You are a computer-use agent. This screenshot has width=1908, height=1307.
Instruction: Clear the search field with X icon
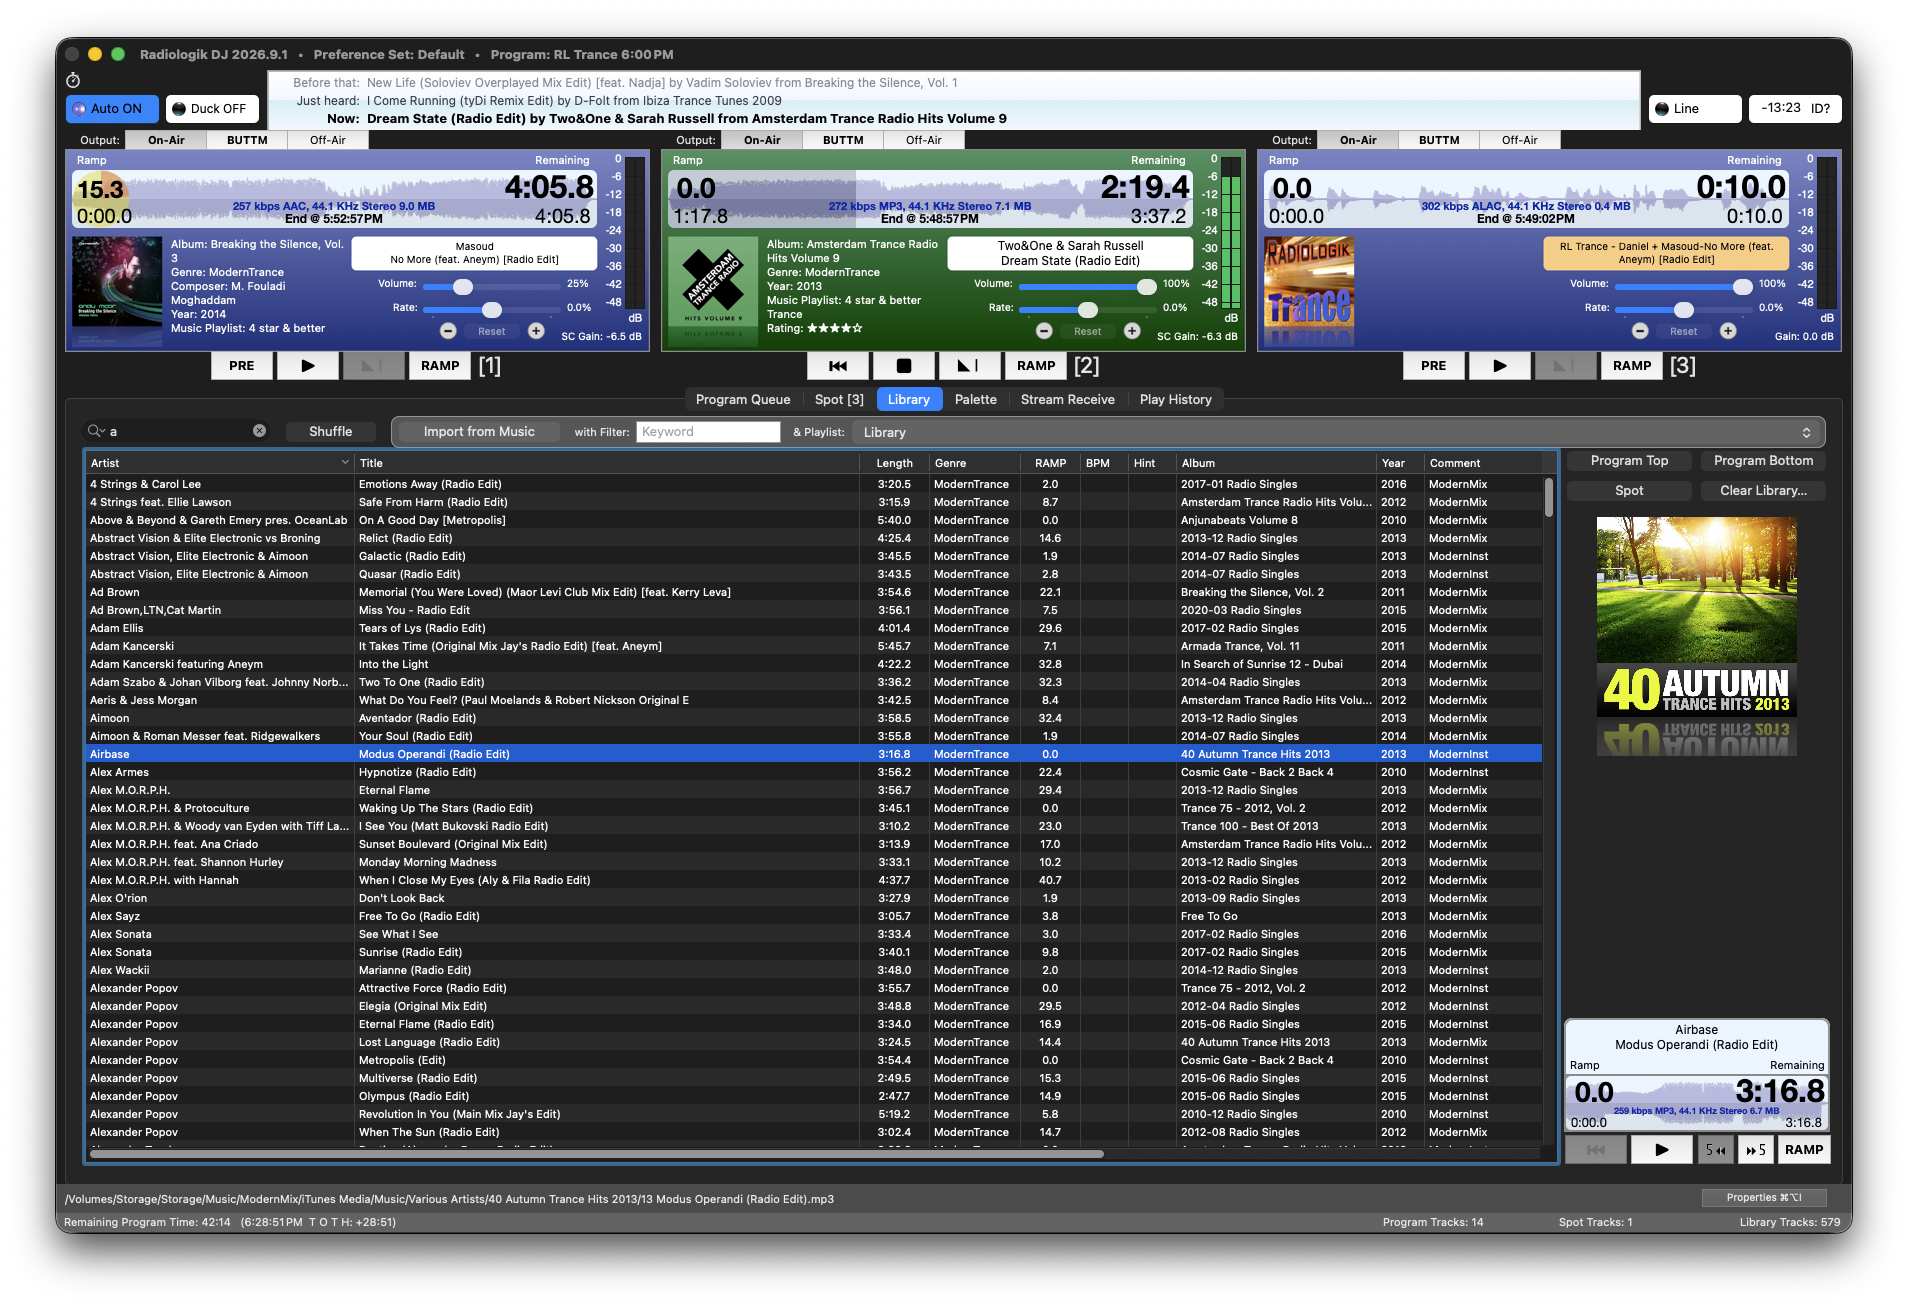click(259, 431)
